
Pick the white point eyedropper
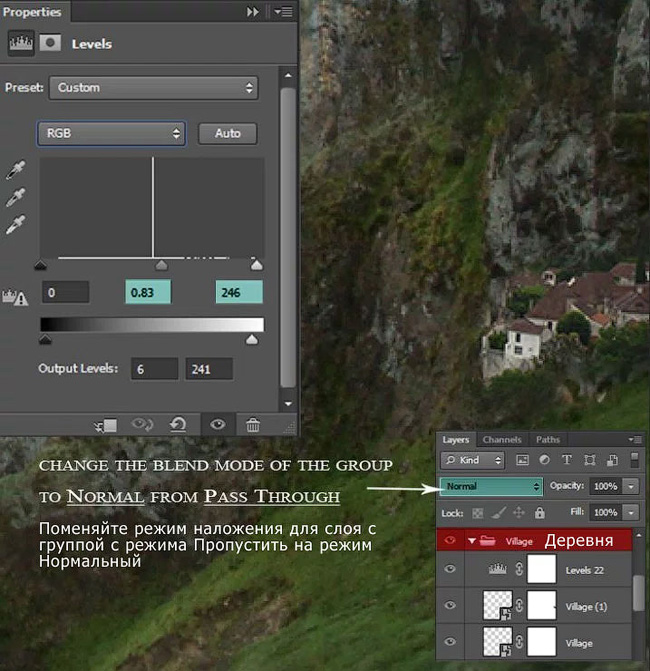16,225
